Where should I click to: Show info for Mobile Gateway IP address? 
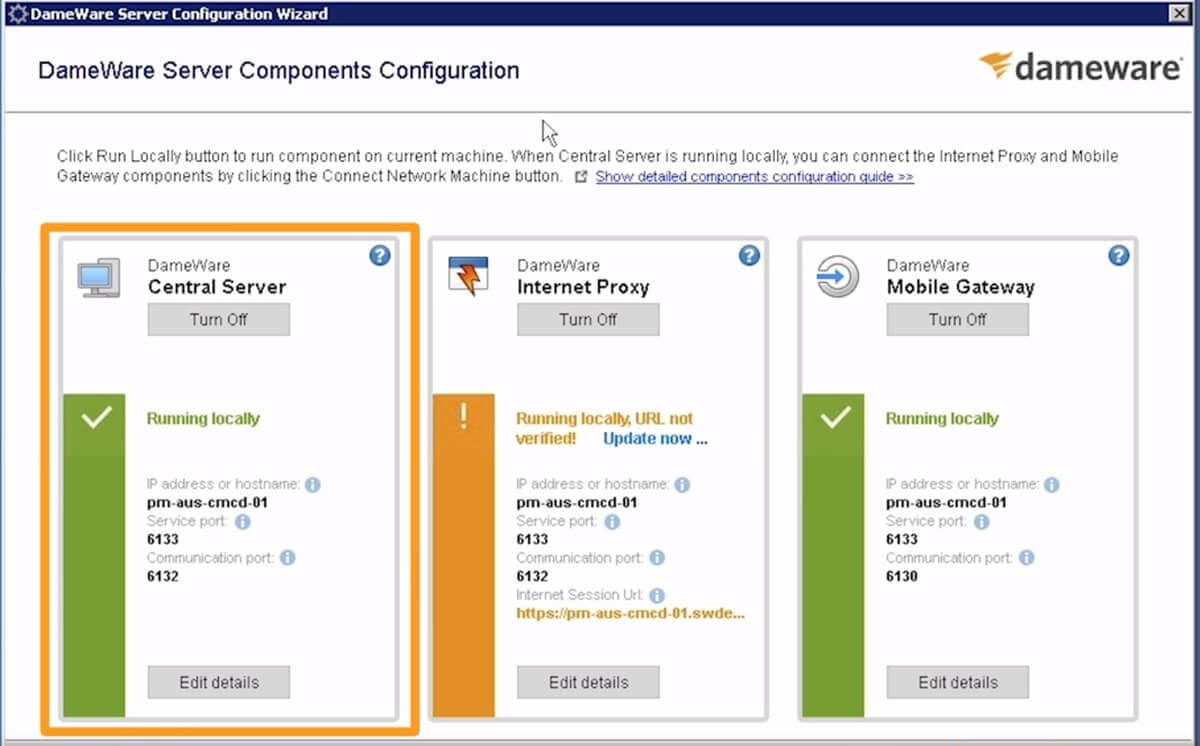tap(1052, 485)
